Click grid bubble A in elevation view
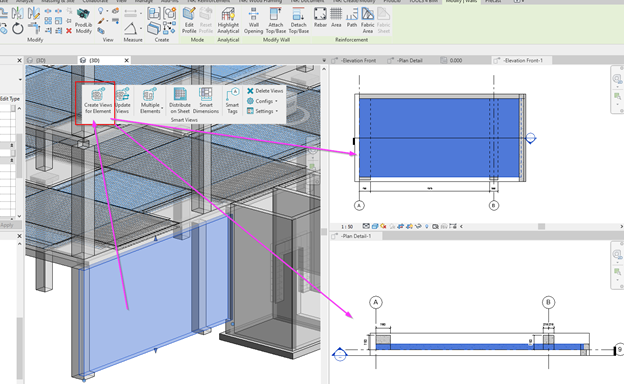Viewport: 624px width, 384px height. (359, 205)
